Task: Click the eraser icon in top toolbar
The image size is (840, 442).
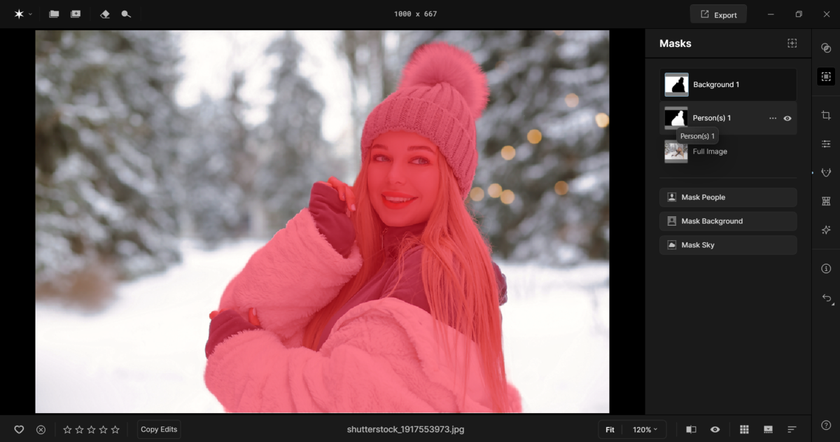Action: [107, 14]
